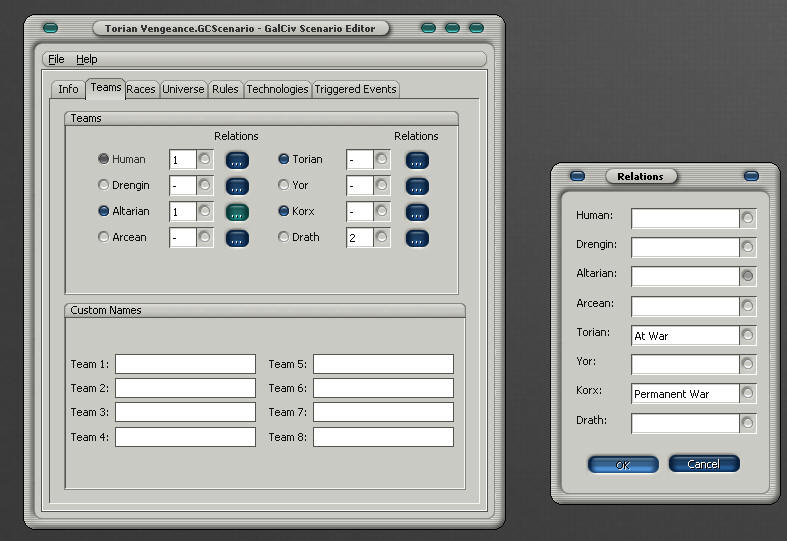Open Drengin team number dropdown

click(204, 186)
